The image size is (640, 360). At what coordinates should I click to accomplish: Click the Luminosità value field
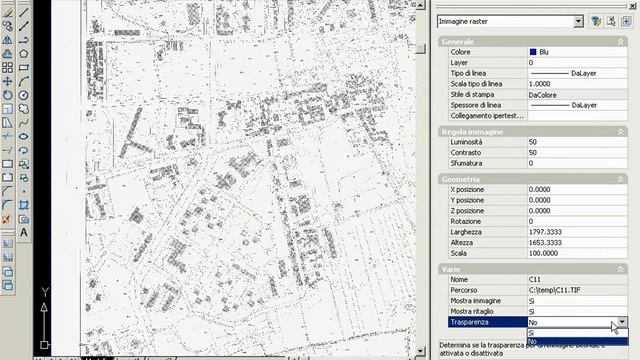tap(578, 142)
